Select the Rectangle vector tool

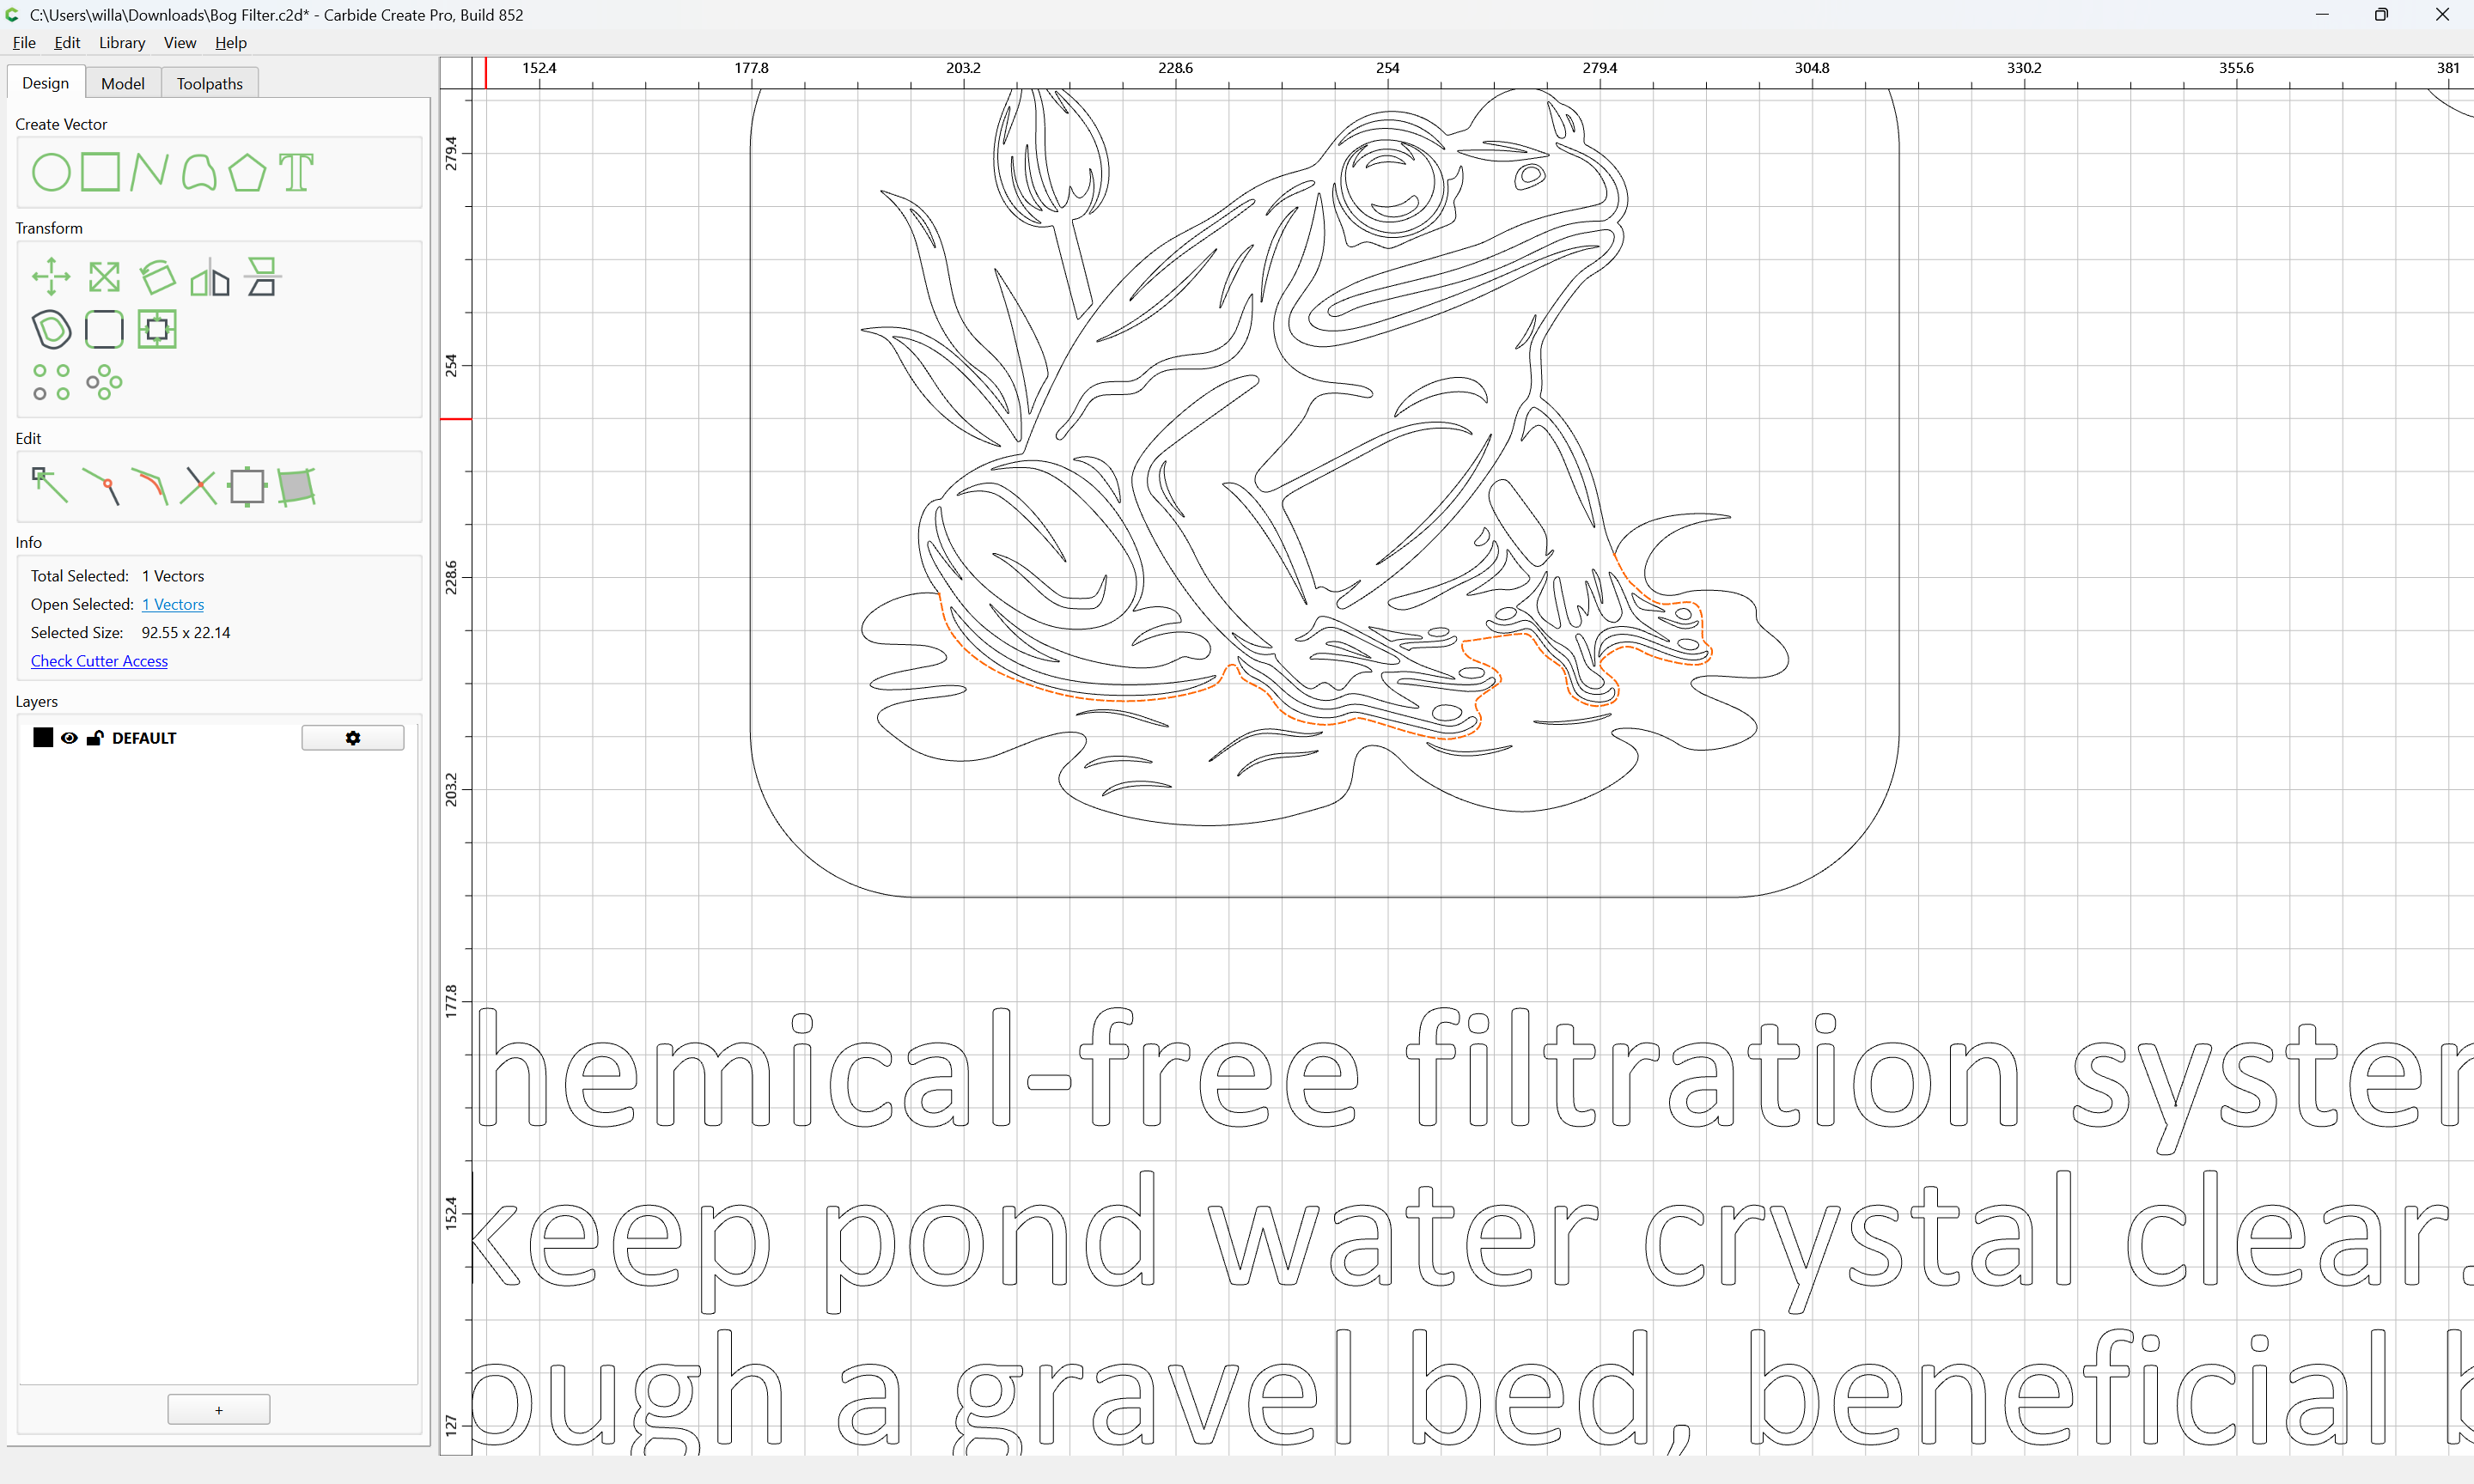[x=100, y=172]
